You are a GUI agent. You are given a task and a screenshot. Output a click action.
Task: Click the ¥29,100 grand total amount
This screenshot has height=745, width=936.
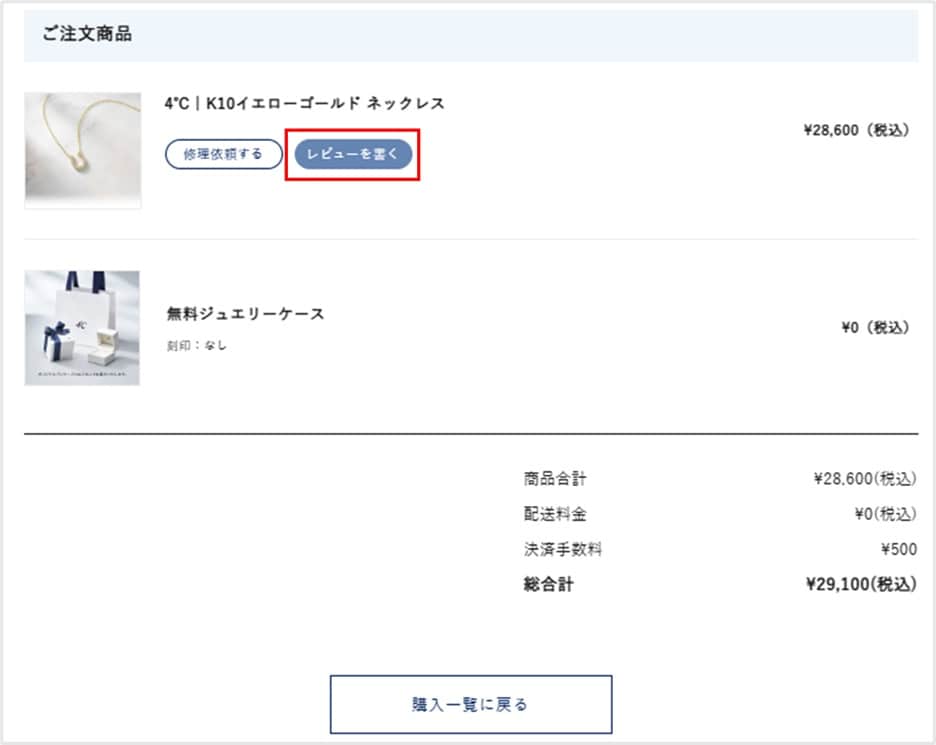coord(861,584)
